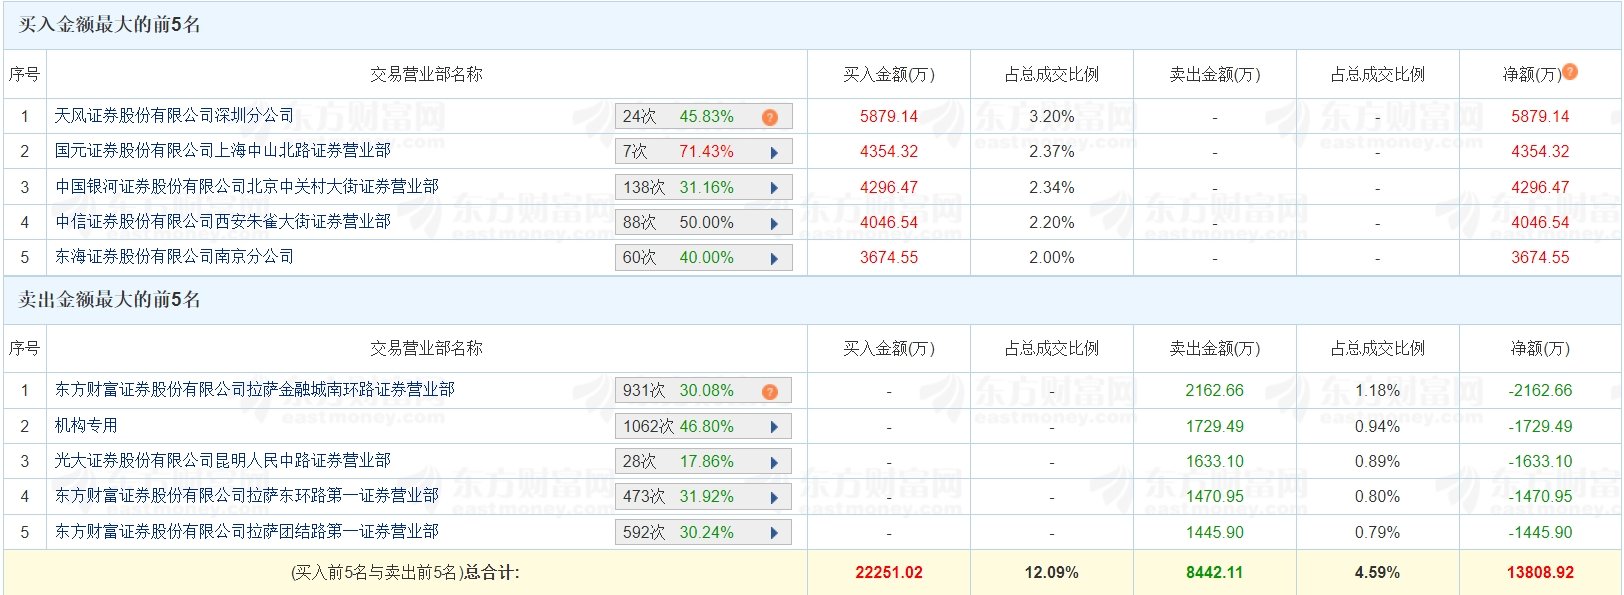Image resolution: width=1624 pixels, height=595 pixels.
Task: Click the 138次 31.16% stats box
Action: (703, 187)
